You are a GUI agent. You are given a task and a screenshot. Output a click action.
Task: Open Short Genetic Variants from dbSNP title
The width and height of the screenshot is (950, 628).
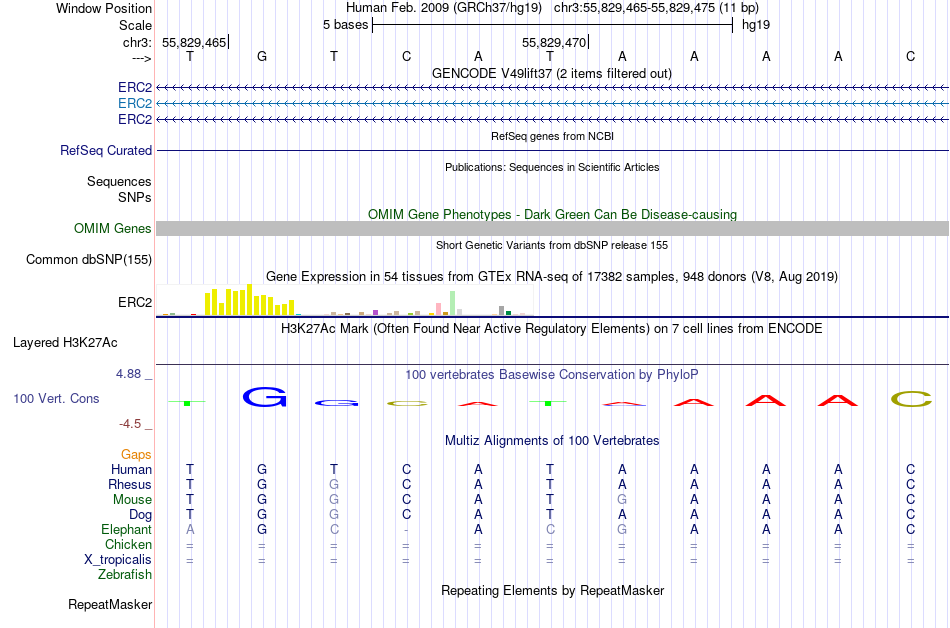click(x=552, y=245)
